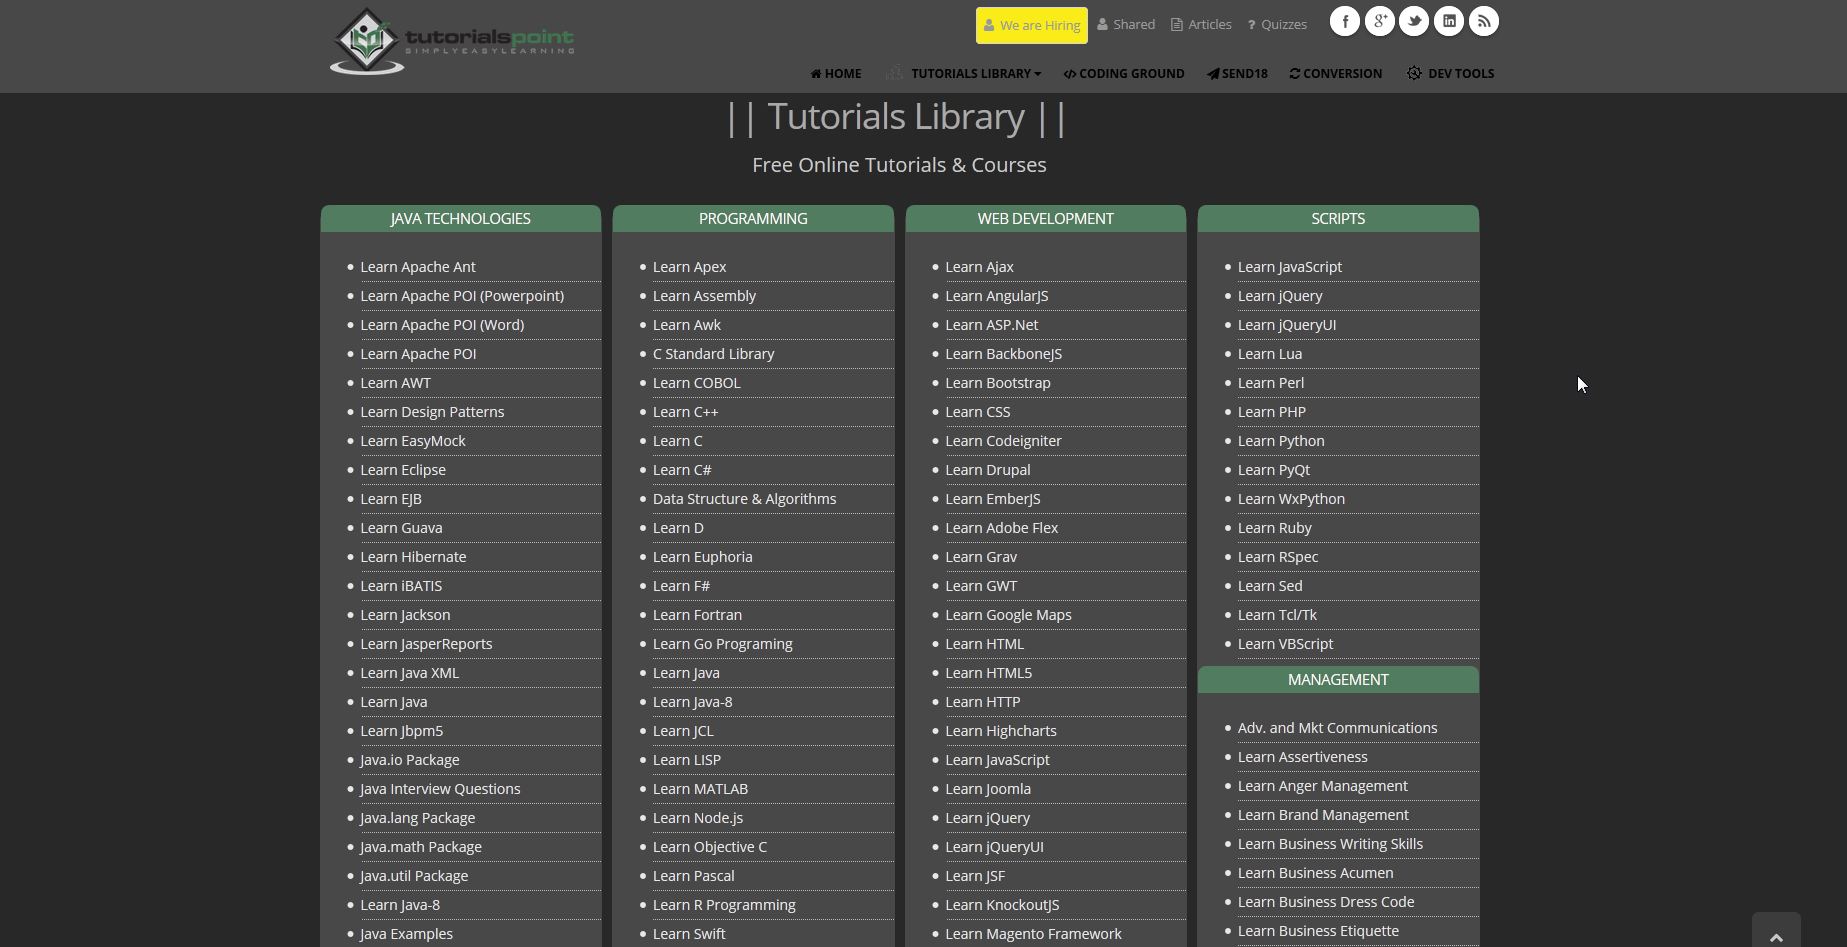Open the Articles menu item
This screenshot has height=947, width=1847.
[1201, 24]
